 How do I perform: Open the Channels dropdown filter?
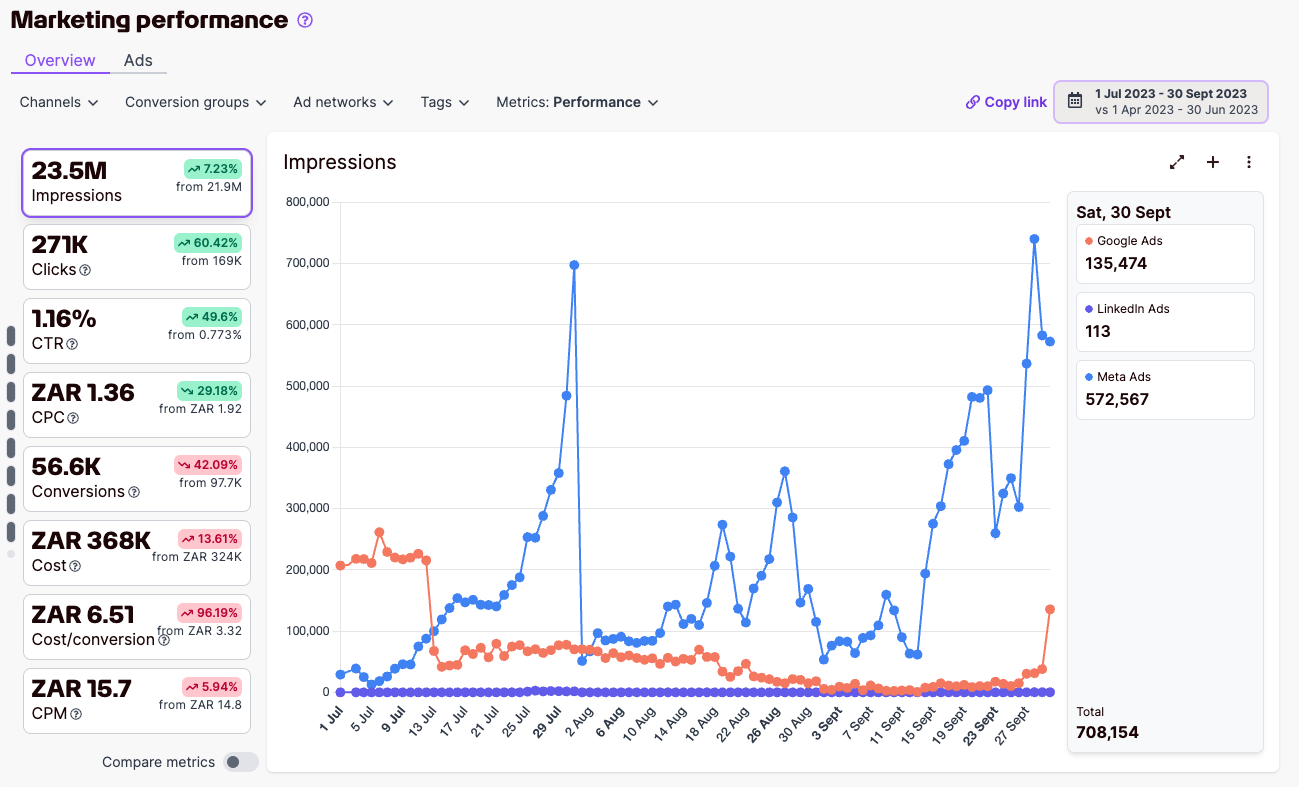tap(59, 102)
